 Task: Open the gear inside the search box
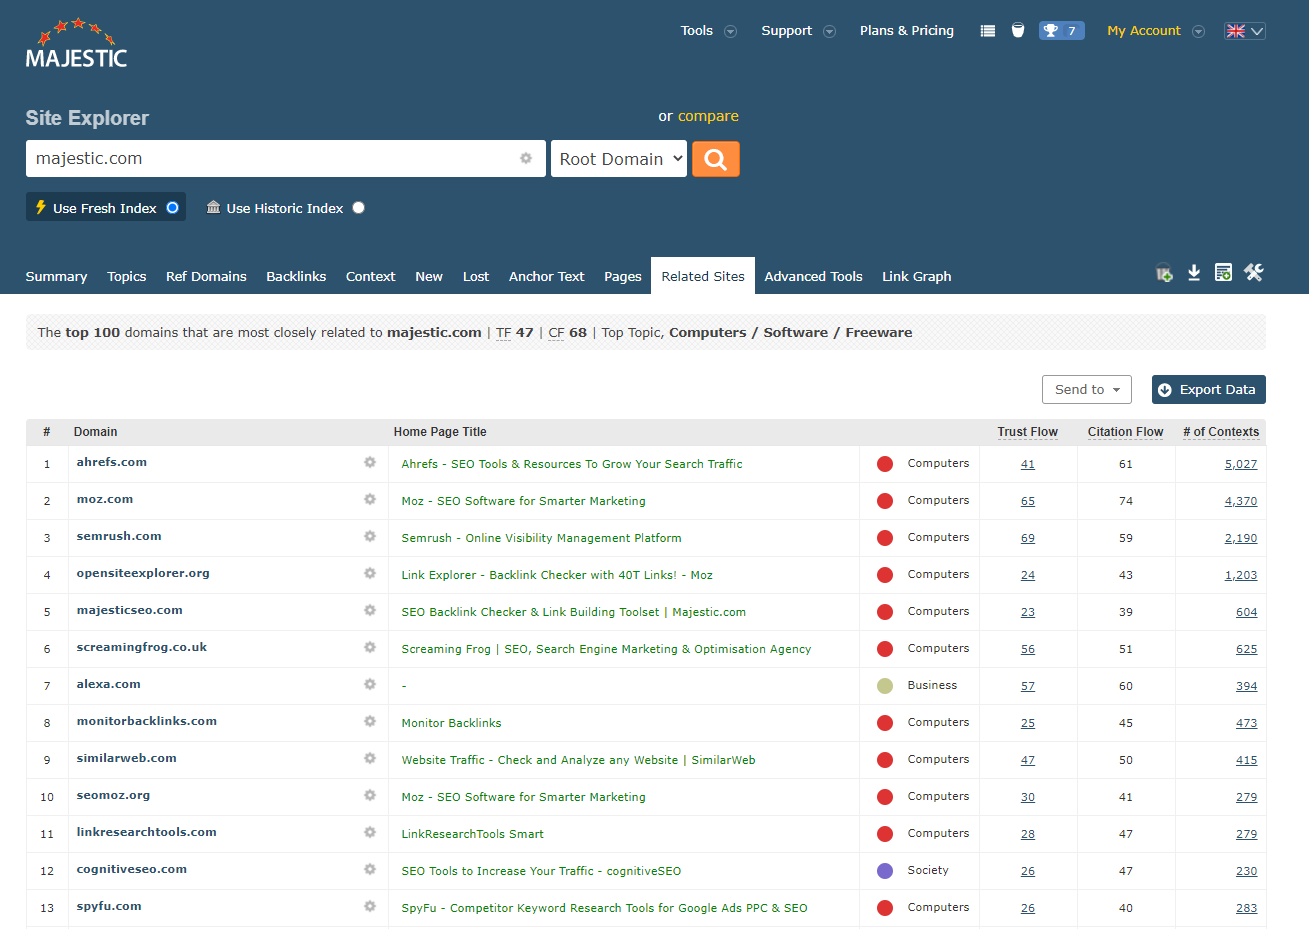point(526,158)
